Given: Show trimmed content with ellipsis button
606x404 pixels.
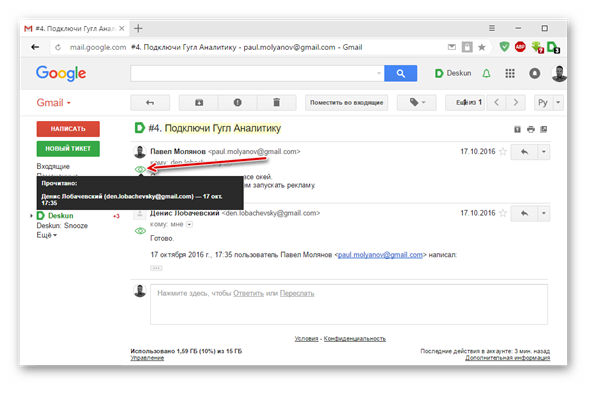Looking at the screenshot, I should 156,268.
